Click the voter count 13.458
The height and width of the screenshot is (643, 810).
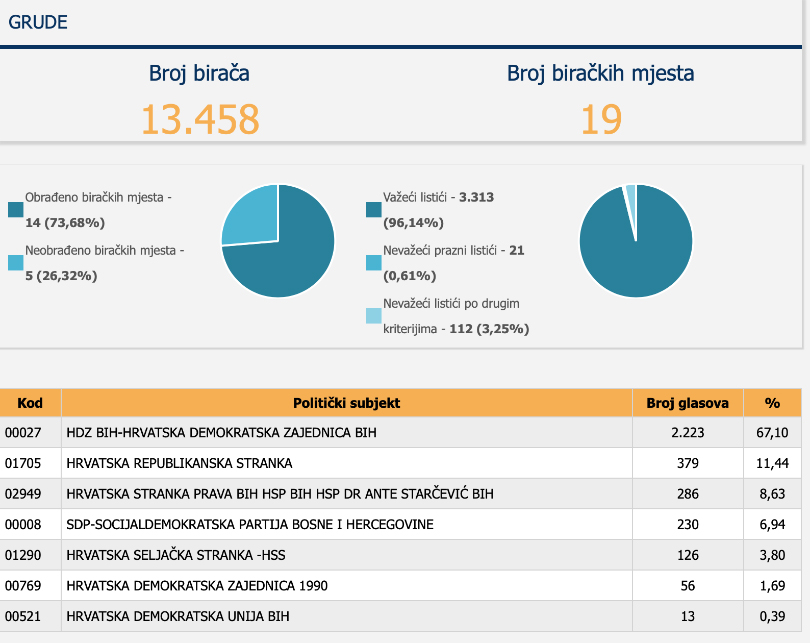point(199,119)
